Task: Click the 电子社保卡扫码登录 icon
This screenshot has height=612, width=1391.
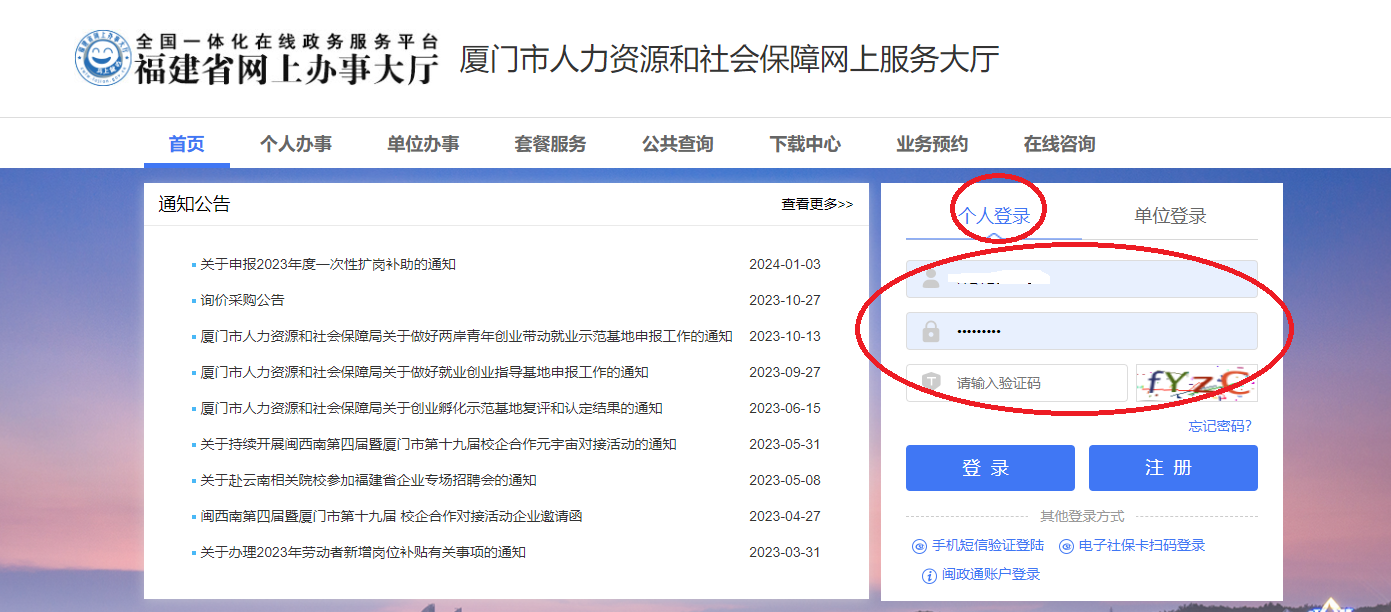Action: (1066, 546)
